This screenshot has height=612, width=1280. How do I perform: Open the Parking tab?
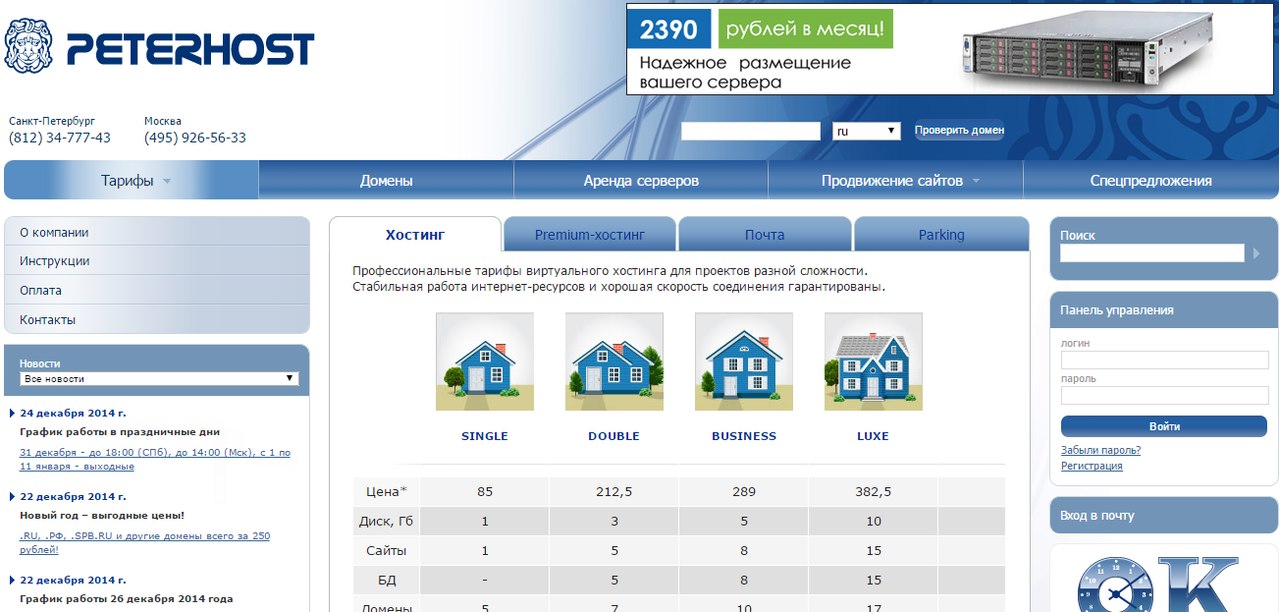(941, 235)
